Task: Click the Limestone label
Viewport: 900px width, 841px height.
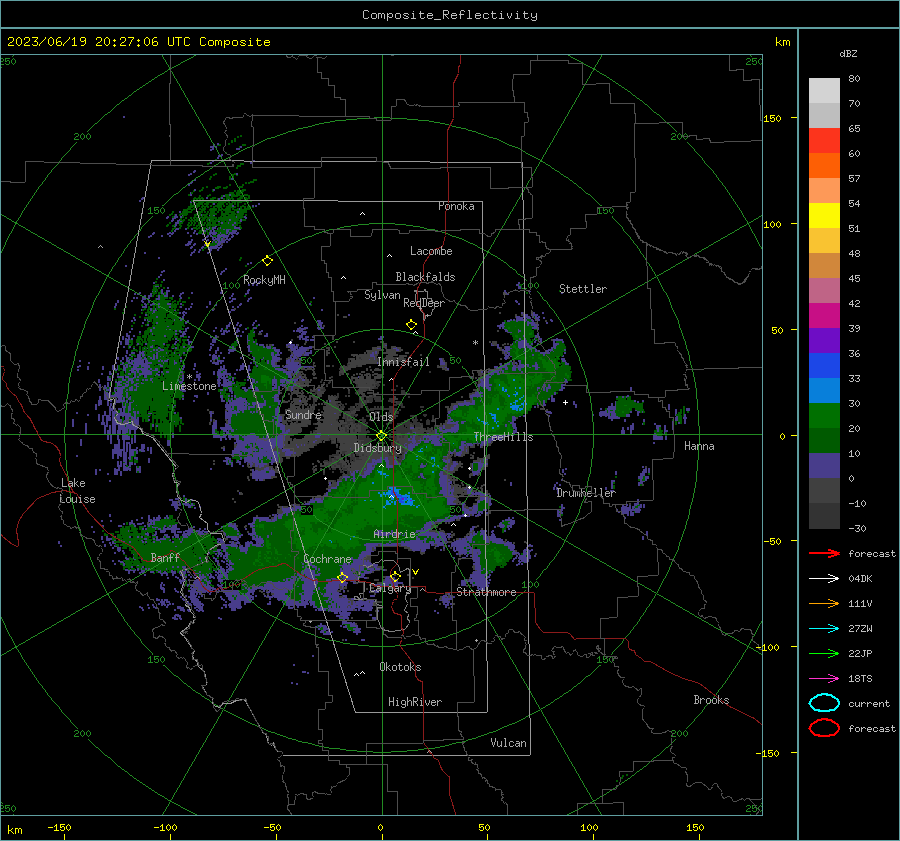Action: click(189, 386)
